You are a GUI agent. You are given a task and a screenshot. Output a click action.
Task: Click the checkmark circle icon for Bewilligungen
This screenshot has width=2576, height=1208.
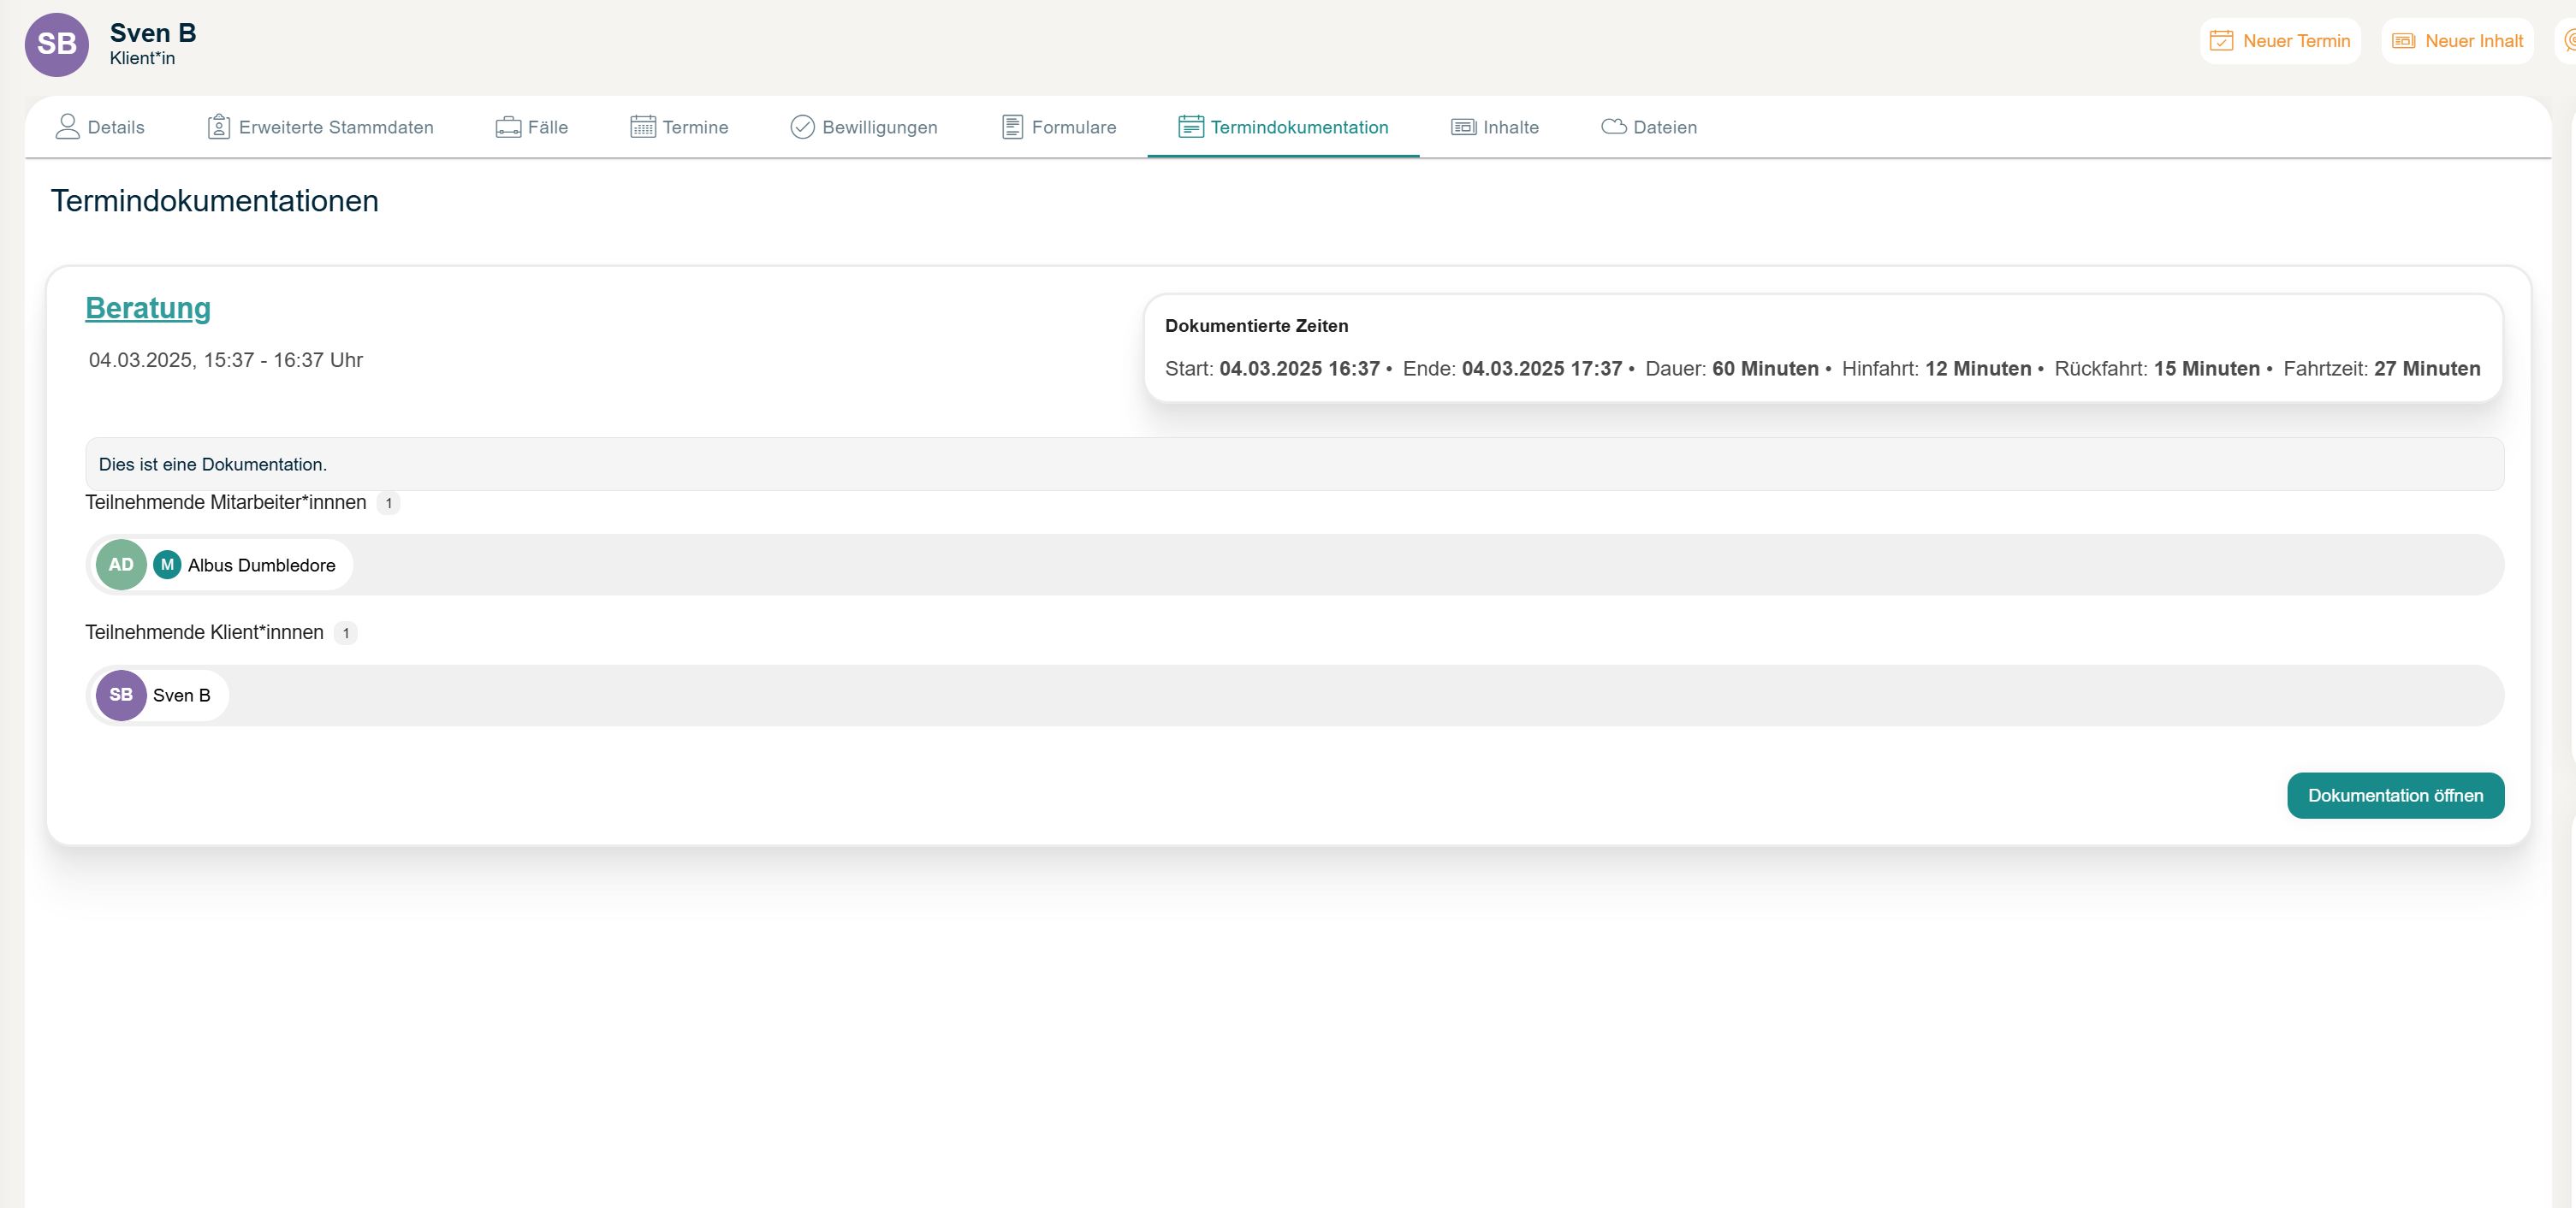coord(802,126)
